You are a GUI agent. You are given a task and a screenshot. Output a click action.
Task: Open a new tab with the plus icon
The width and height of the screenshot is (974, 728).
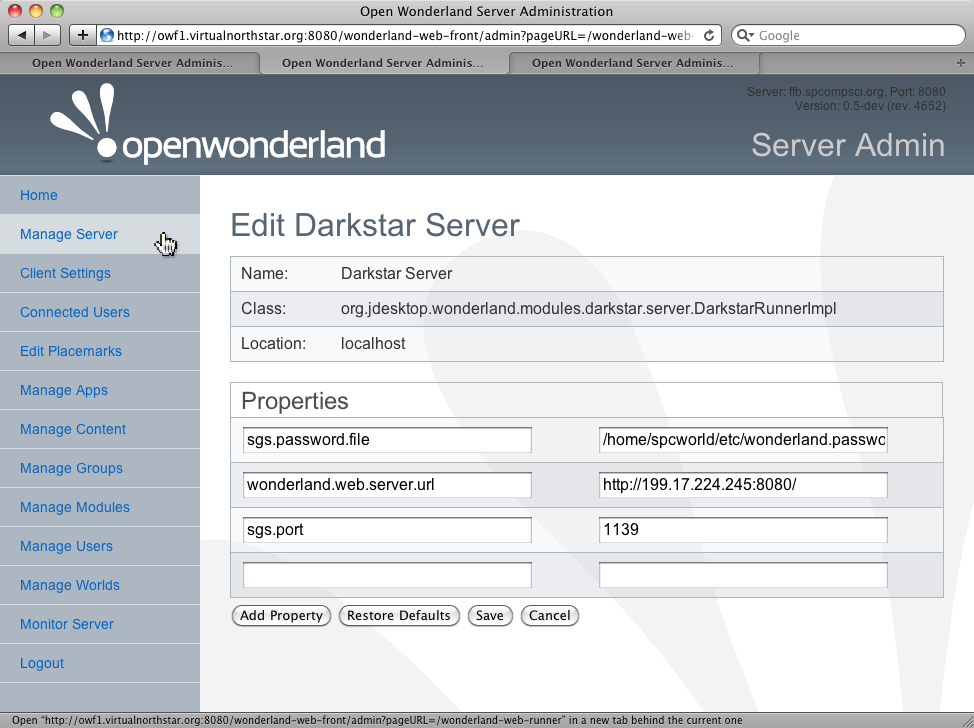(x=960, y=63)
